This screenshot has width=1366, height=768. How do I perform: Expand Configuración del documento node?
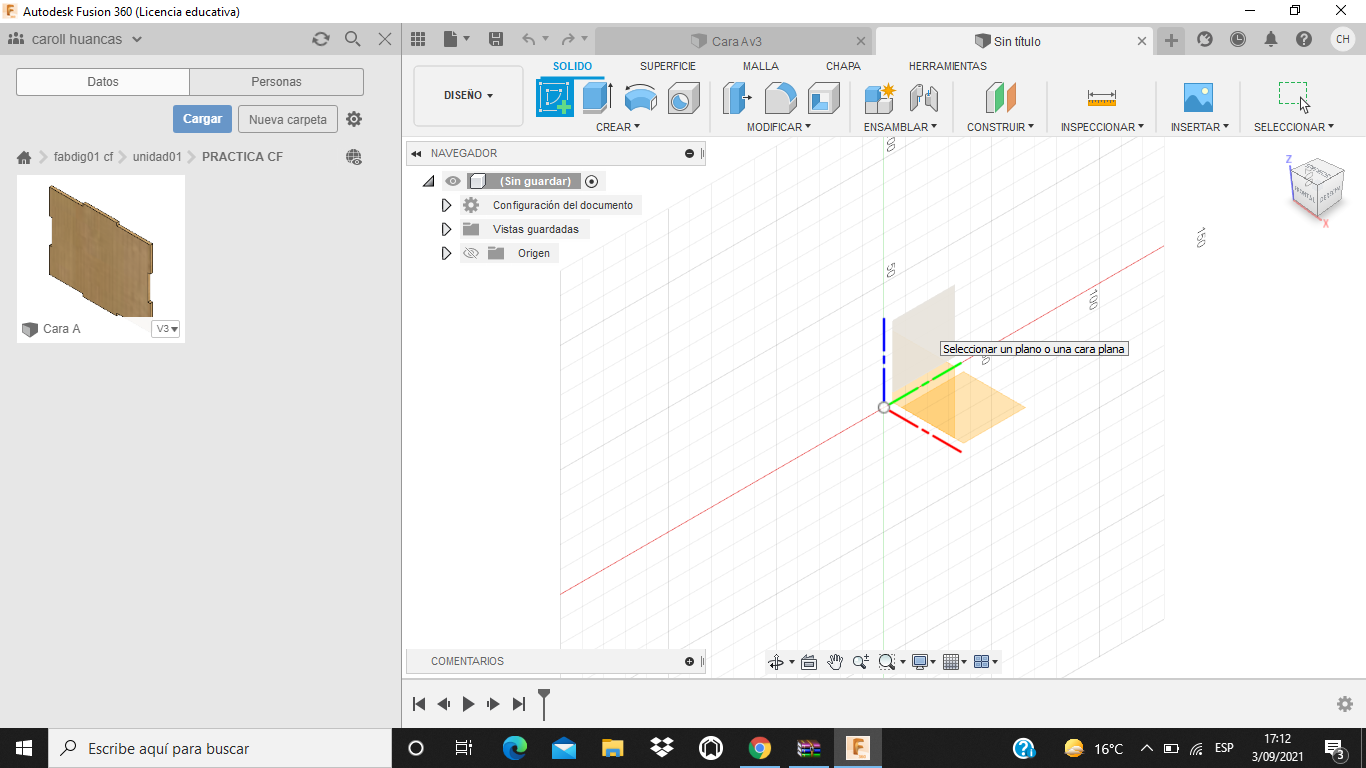pos(446,205)
